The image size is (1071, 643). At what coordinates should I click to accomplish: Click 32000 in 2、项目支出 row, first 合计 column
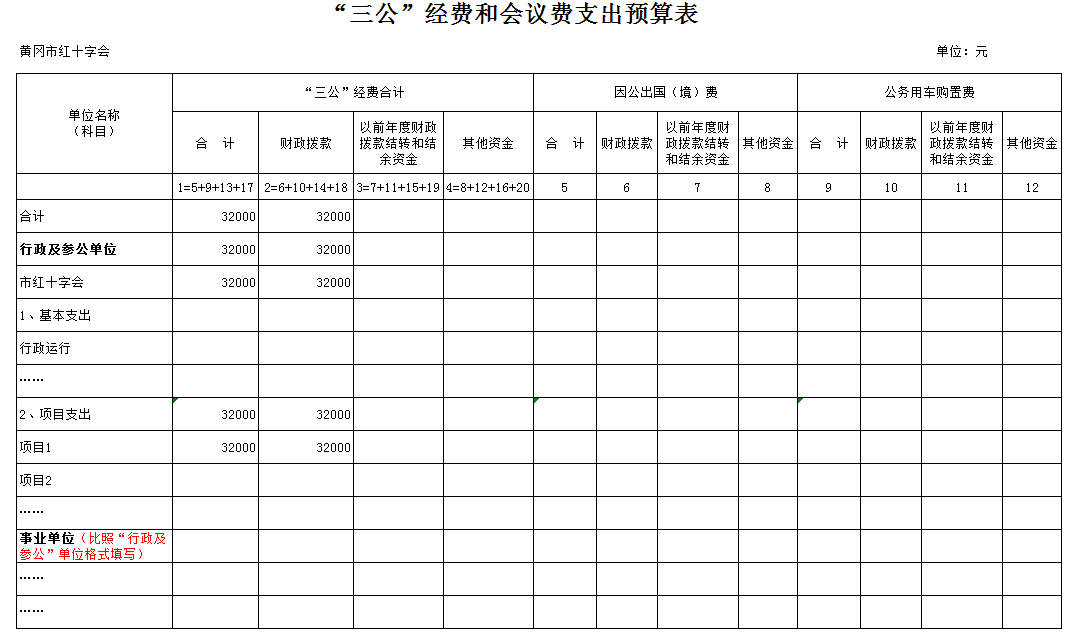238,414
